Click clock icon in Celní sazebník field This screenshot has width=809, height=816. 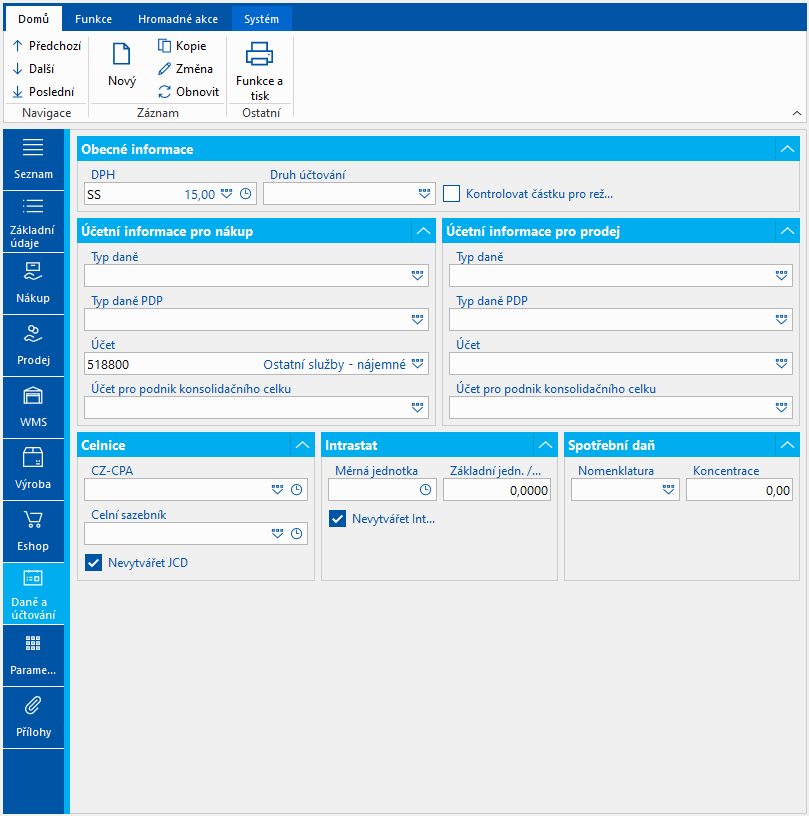point(297,534)
